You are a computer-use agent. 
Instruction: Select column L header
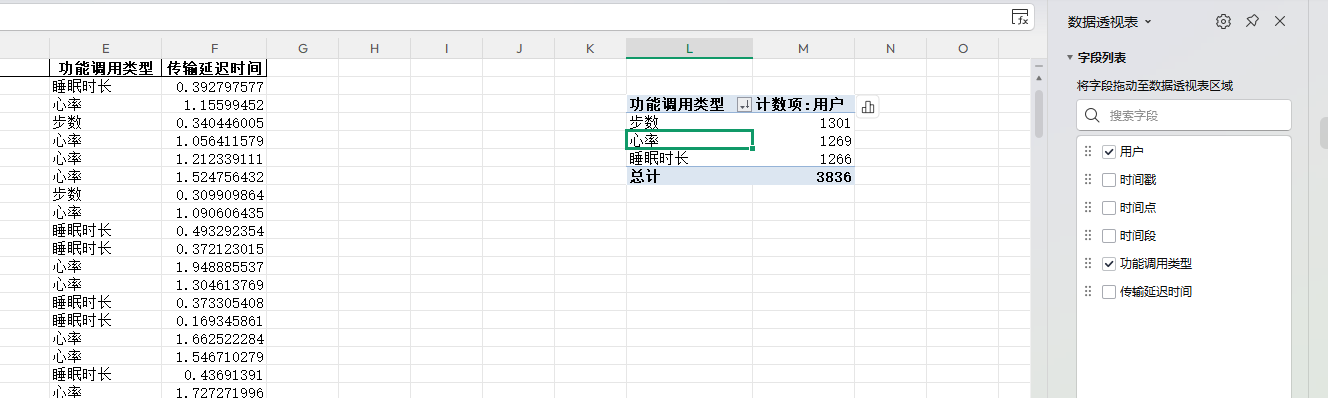tap(690, 48)
